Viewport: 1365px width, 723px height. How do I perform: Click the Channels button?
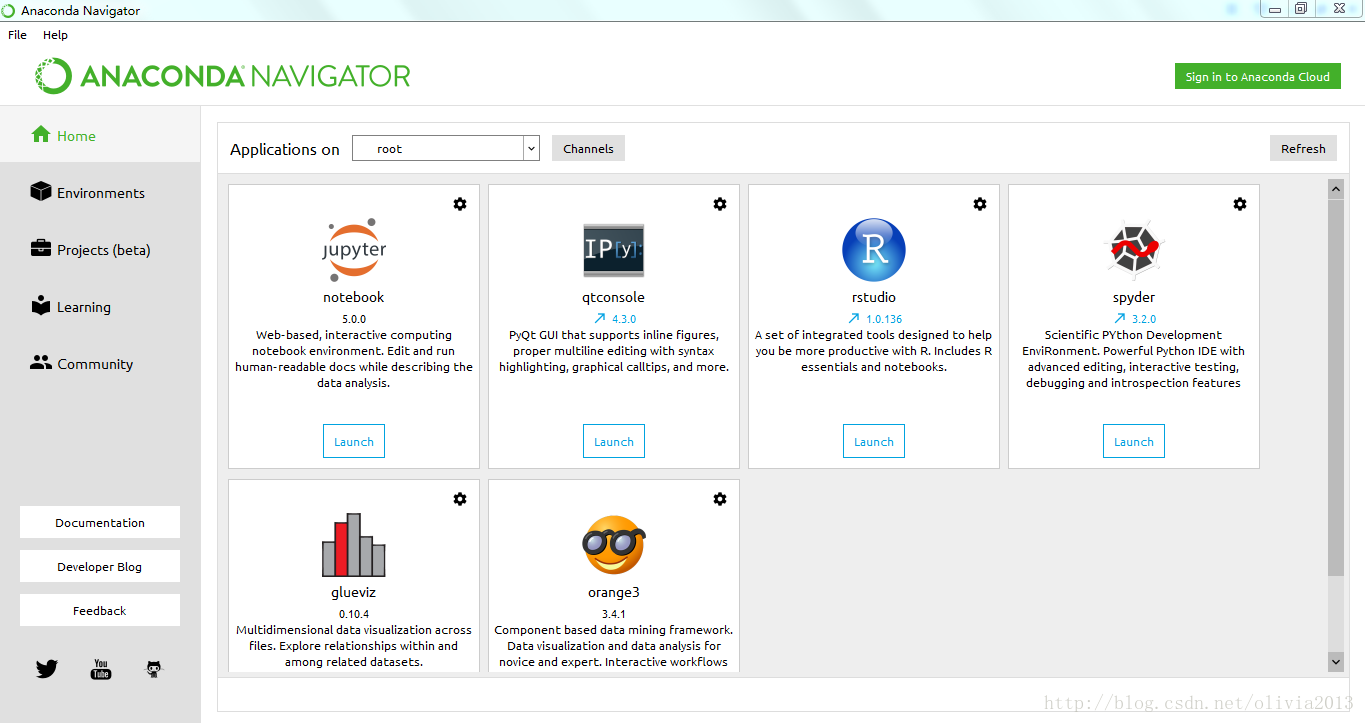coord(588,148)
